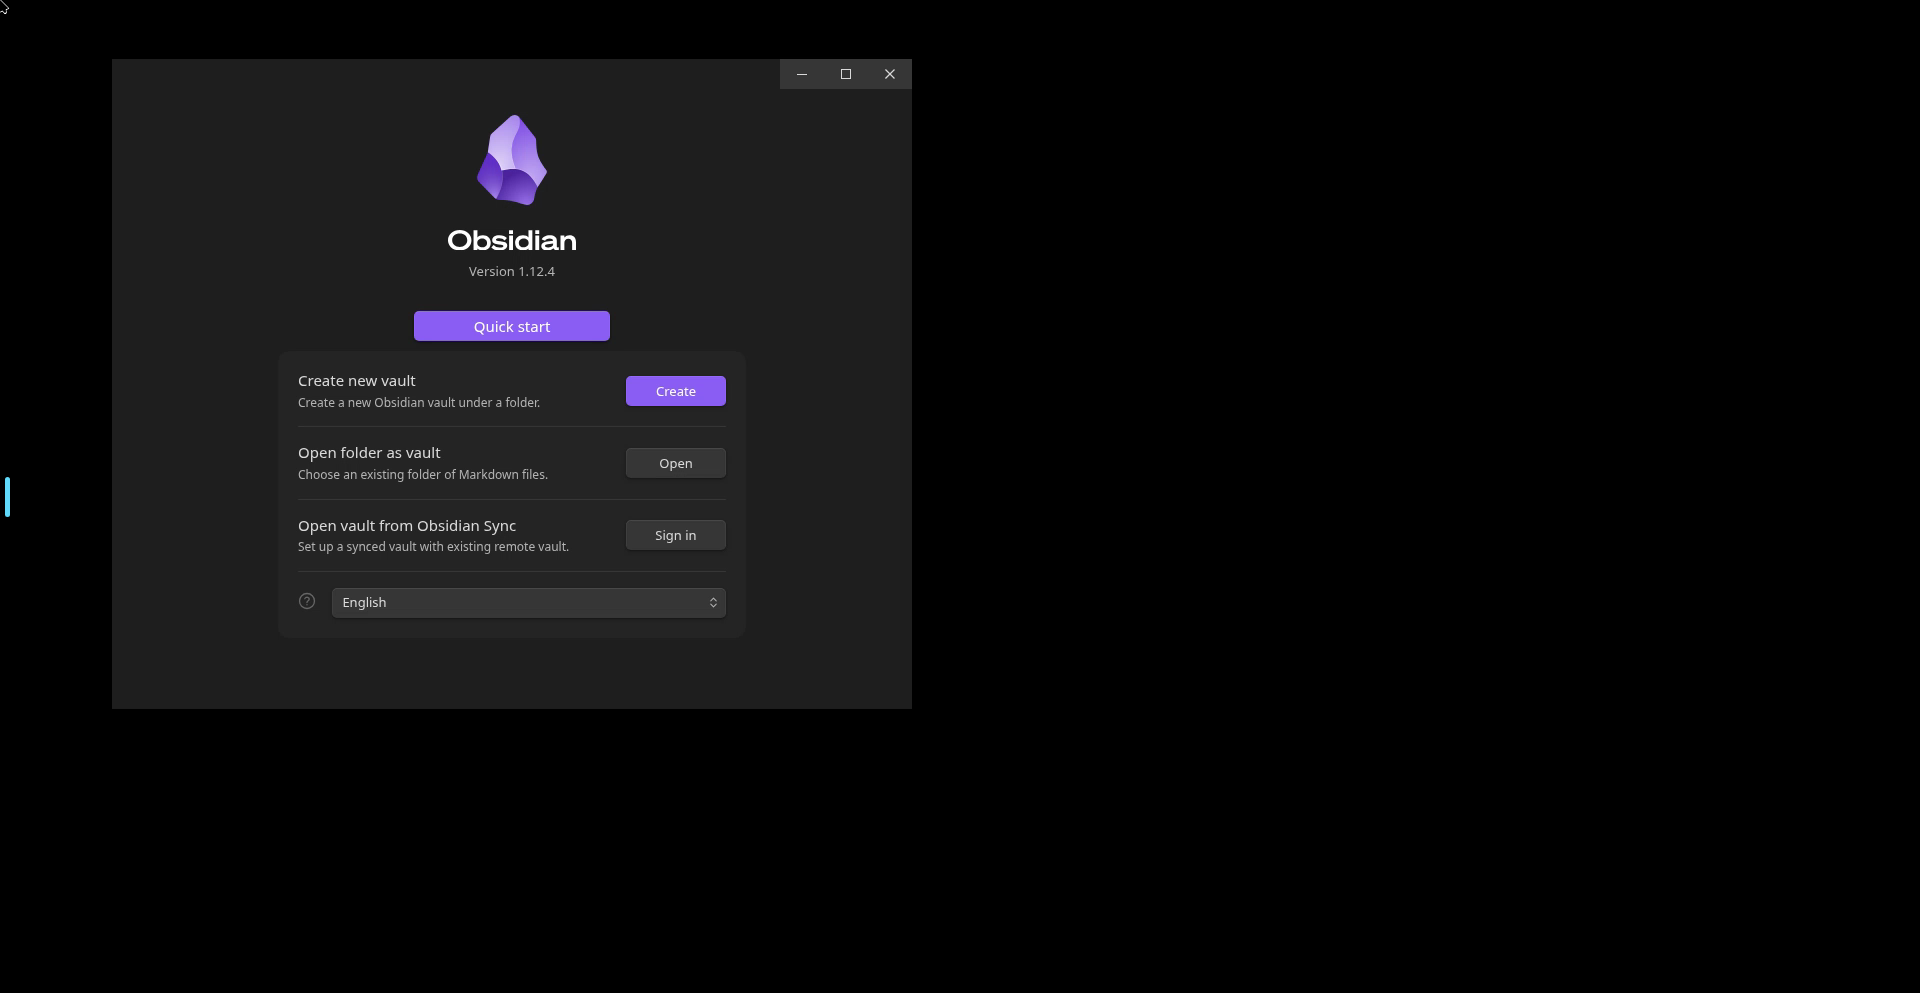Screen dimensions: 1920x993
Task: Close the Obsidian launcher window
Action: pos(890,74)
